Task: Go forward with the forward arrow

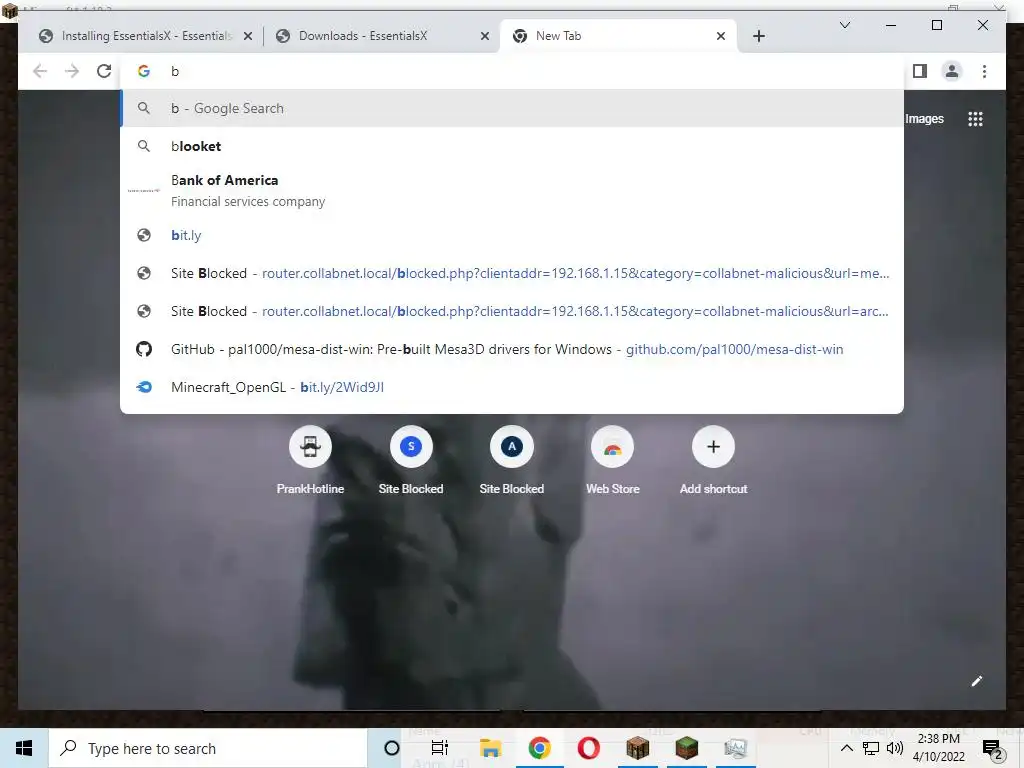Action: tap(72, 71)
